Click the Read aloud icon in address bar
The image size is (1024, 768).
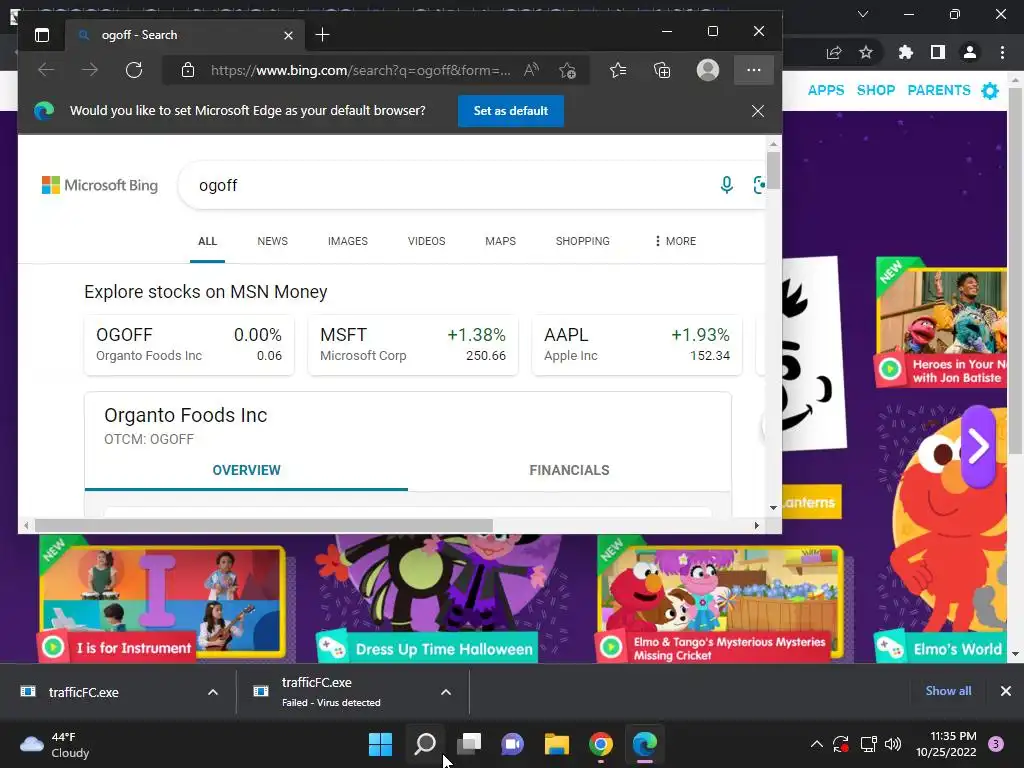[x=532, y=70]
